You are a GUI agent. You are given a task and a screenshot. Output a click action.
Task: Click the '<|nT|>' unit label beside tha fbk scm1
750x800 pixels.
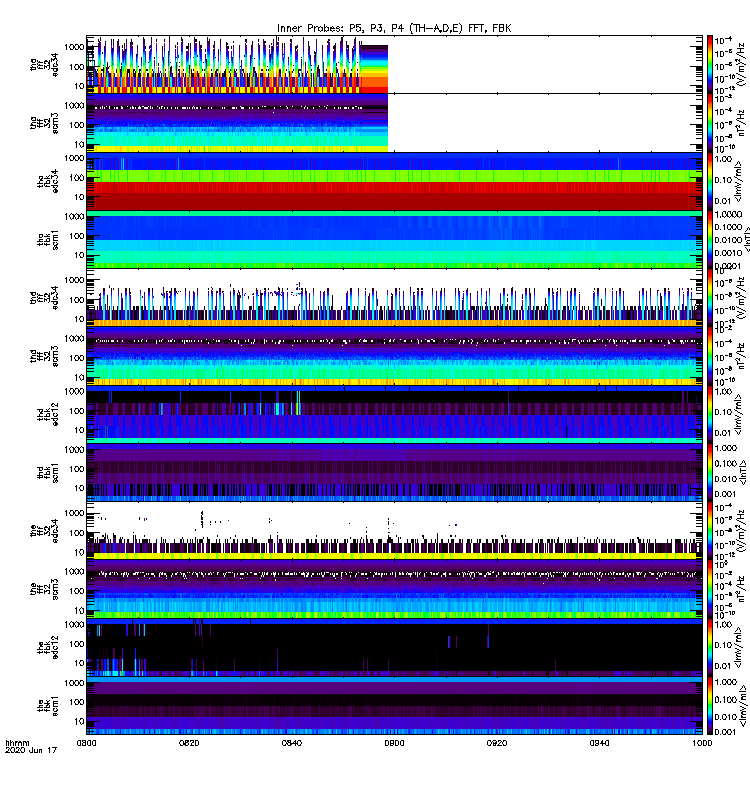746,240
